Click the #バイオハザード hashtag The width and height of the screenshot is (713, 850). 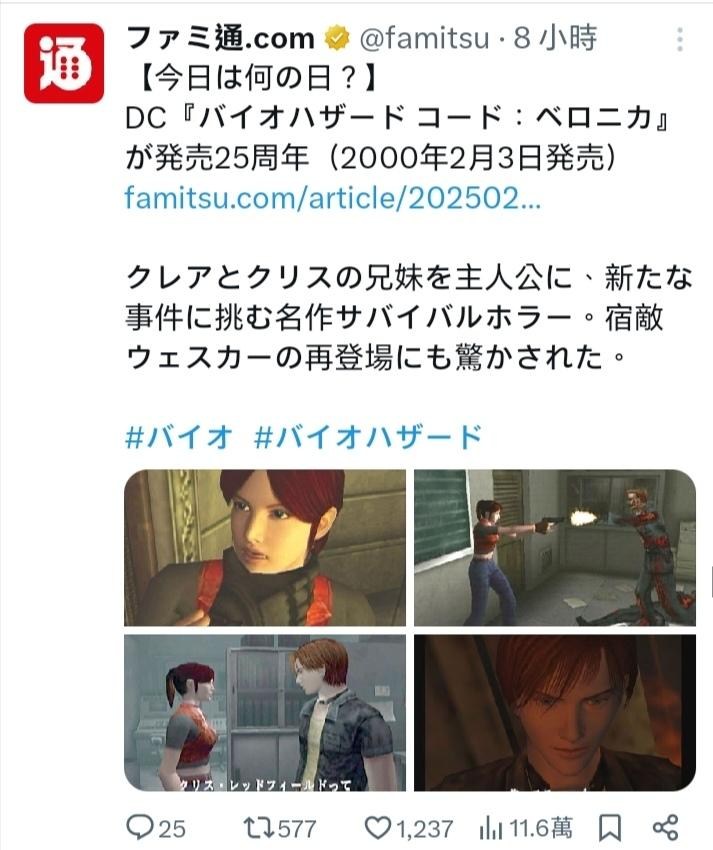coord(368,437)
